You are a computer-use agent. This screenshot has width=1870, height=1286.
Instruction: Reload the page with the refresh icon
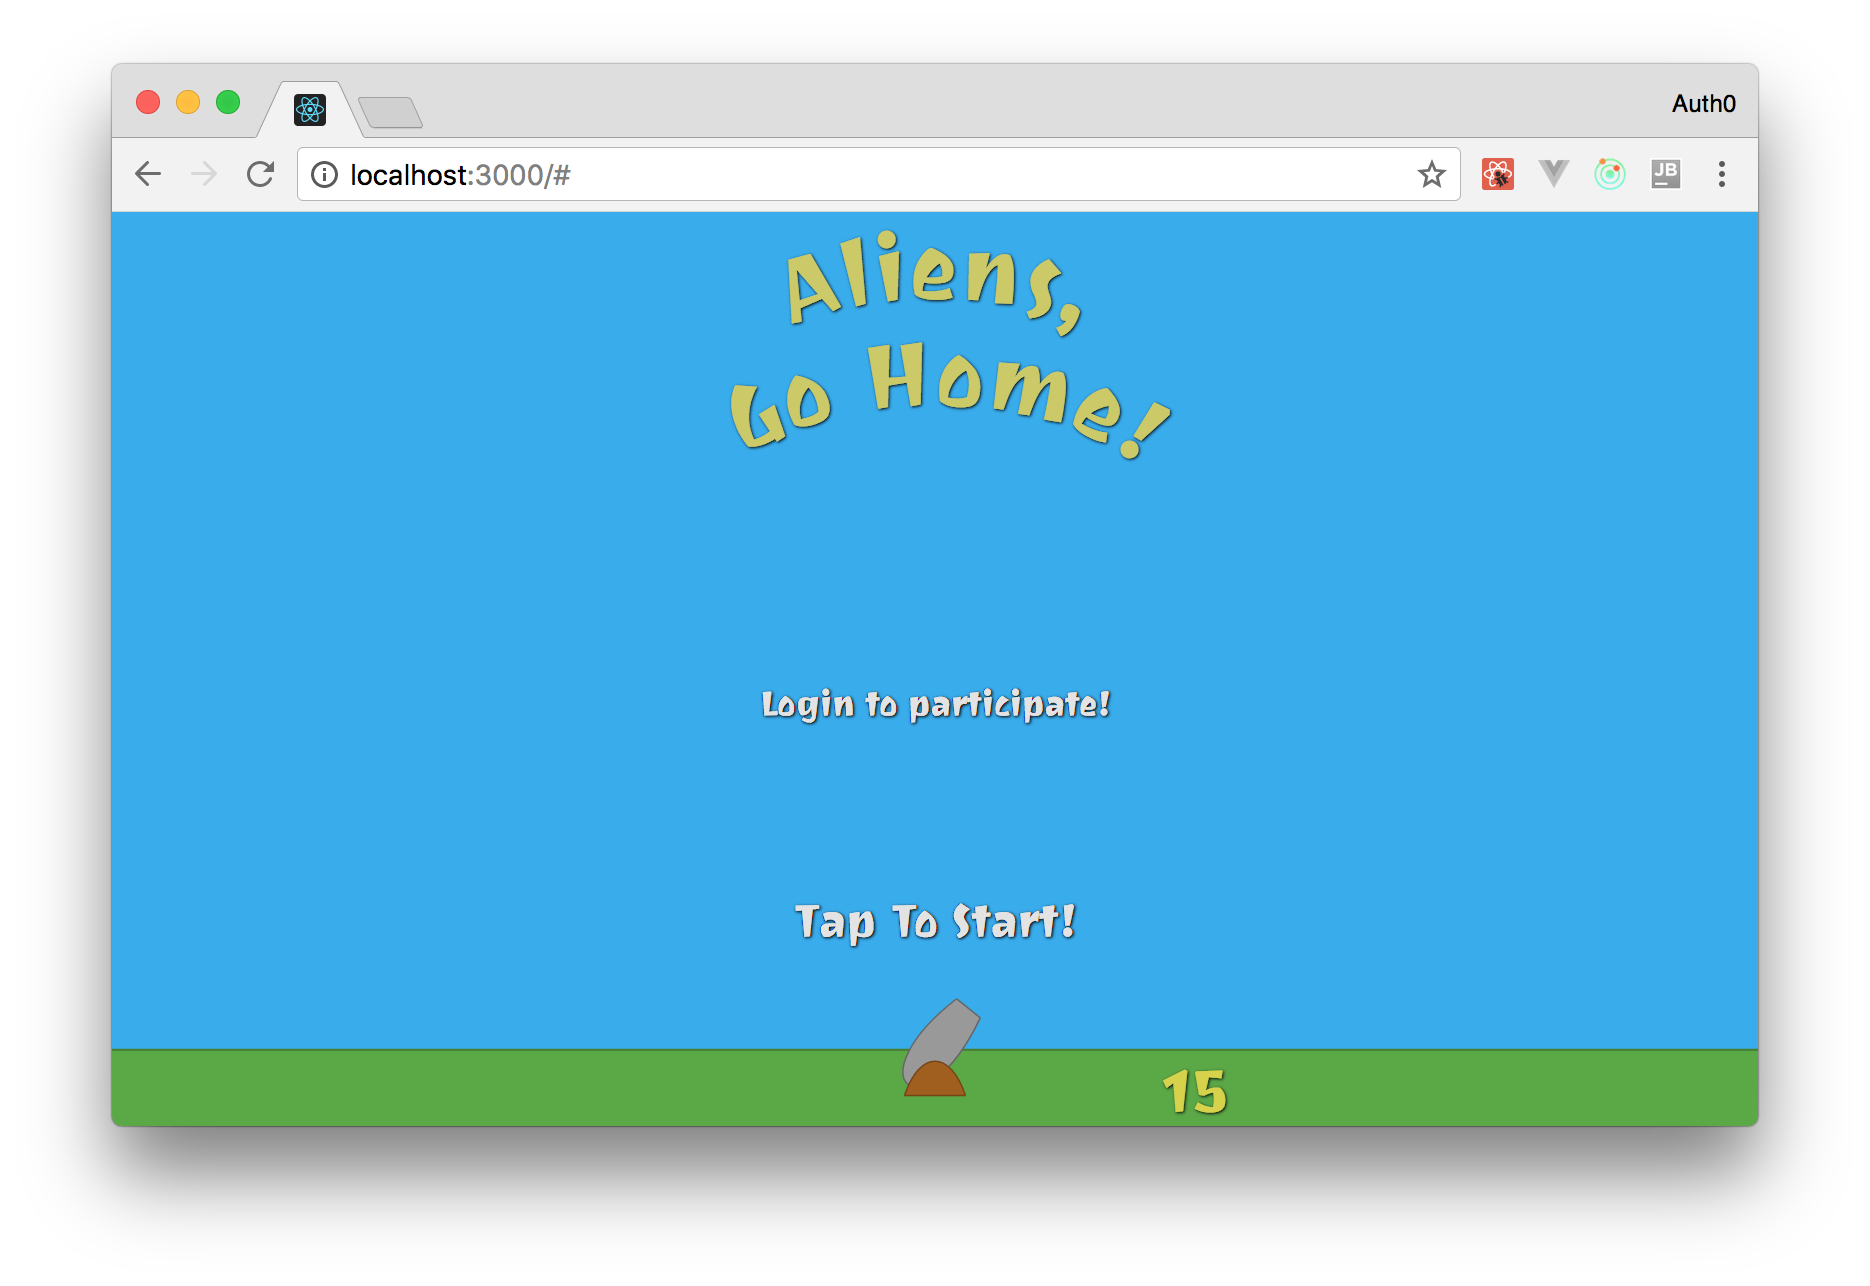(261, 174)
